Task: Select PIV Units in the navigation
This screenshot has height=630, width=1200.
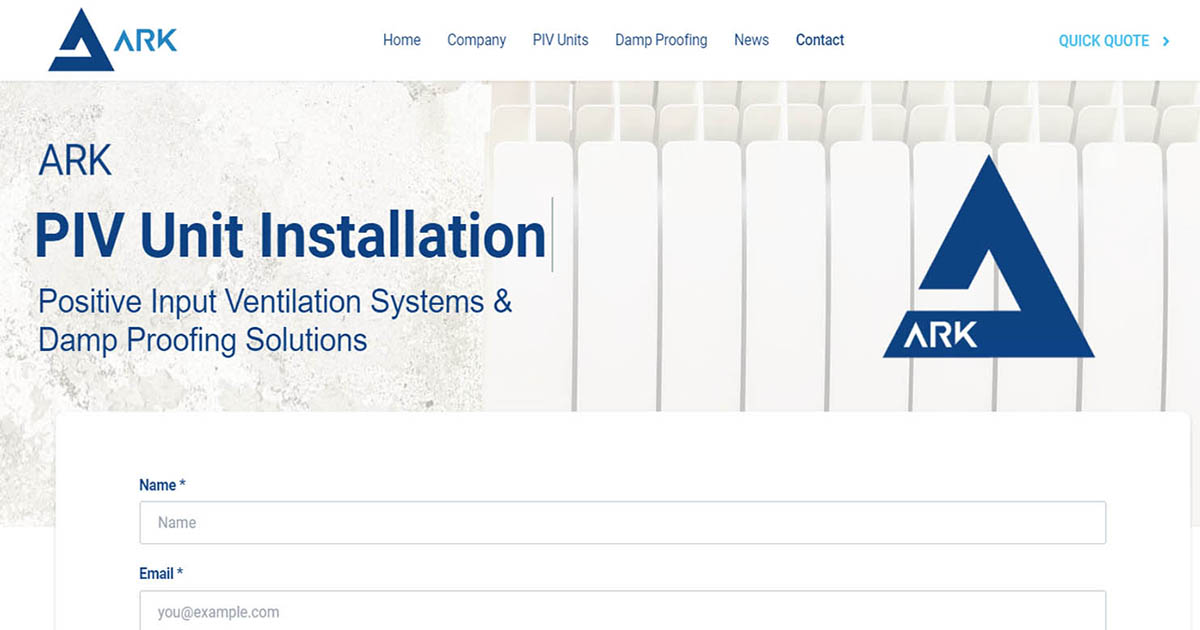Action: click(560, 40)
